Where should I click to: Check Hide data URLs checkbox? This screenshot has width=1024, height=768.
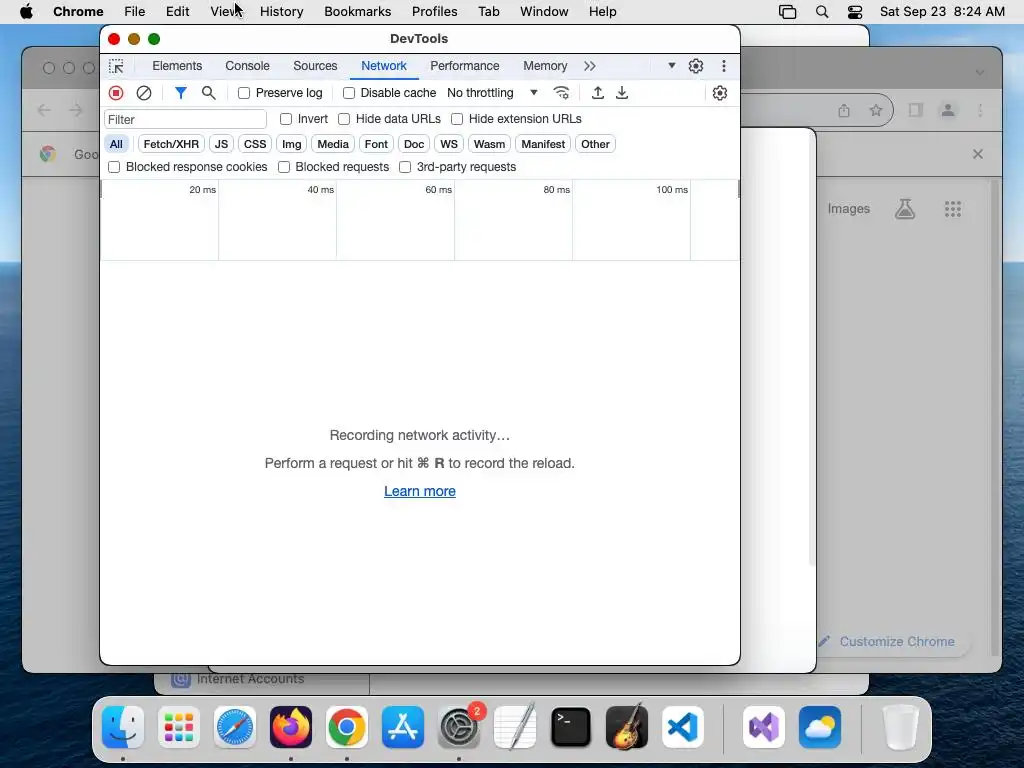[344, 119]
